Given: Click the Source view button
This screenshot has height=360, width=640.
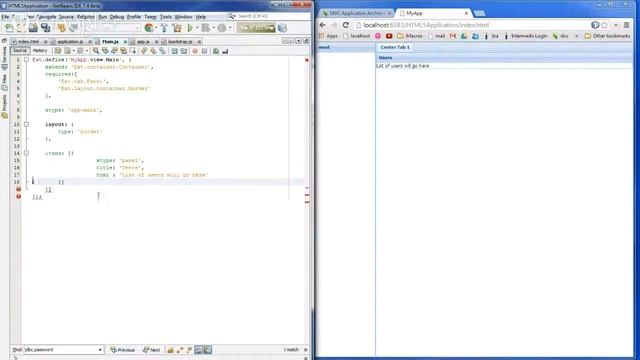Looking at the screenshot, I should 20,51.
